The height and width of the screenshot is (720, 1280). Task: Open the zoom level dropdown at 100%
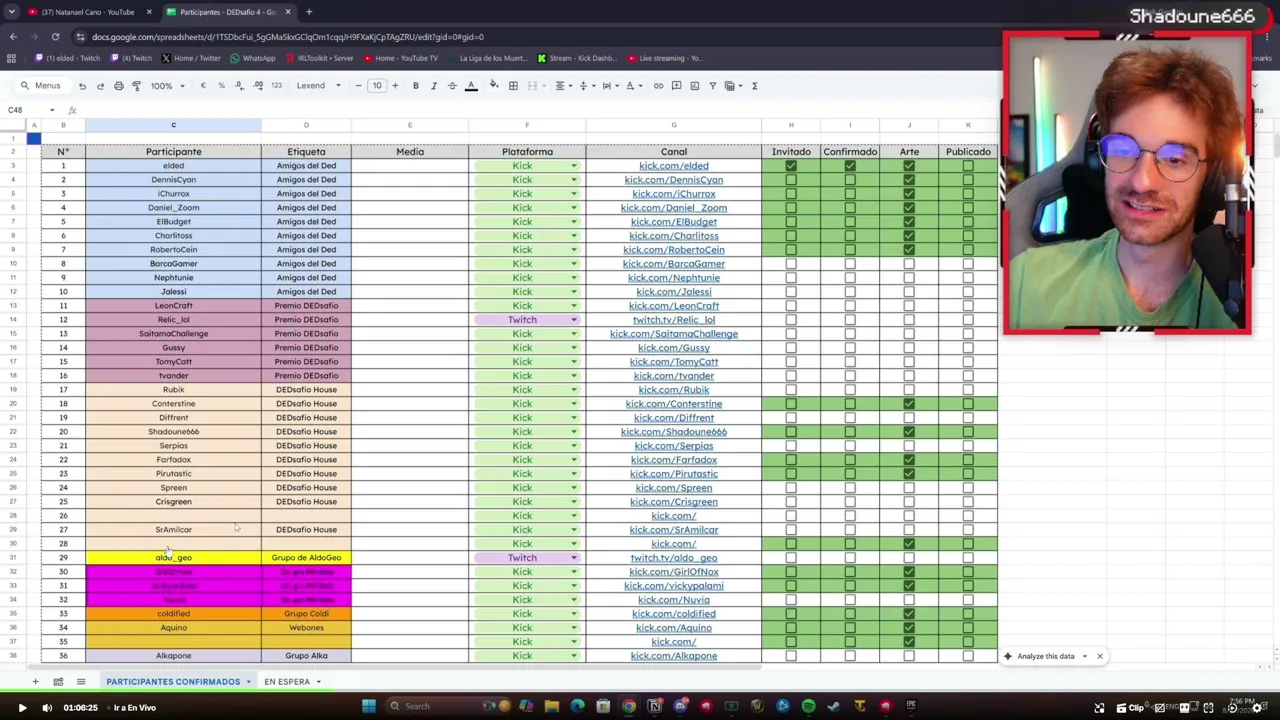click(167, 86)
